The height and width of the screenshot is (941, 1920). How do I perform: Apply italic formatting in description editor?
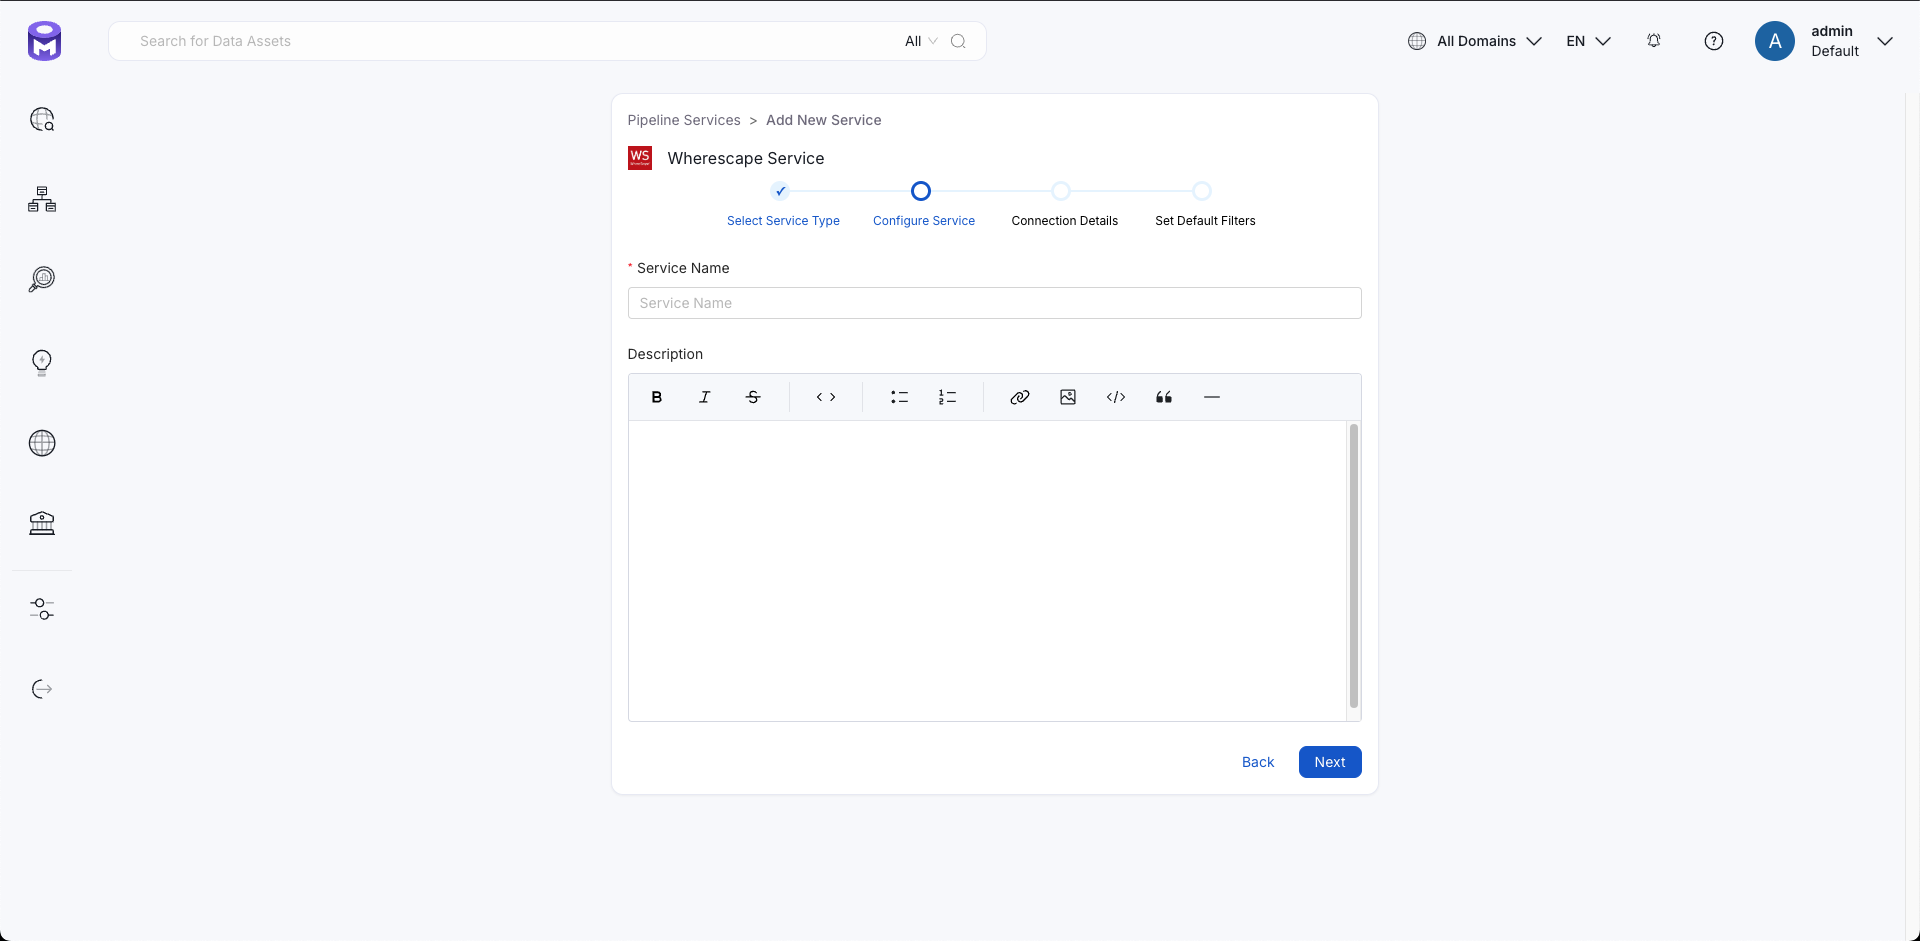point(704,397)
